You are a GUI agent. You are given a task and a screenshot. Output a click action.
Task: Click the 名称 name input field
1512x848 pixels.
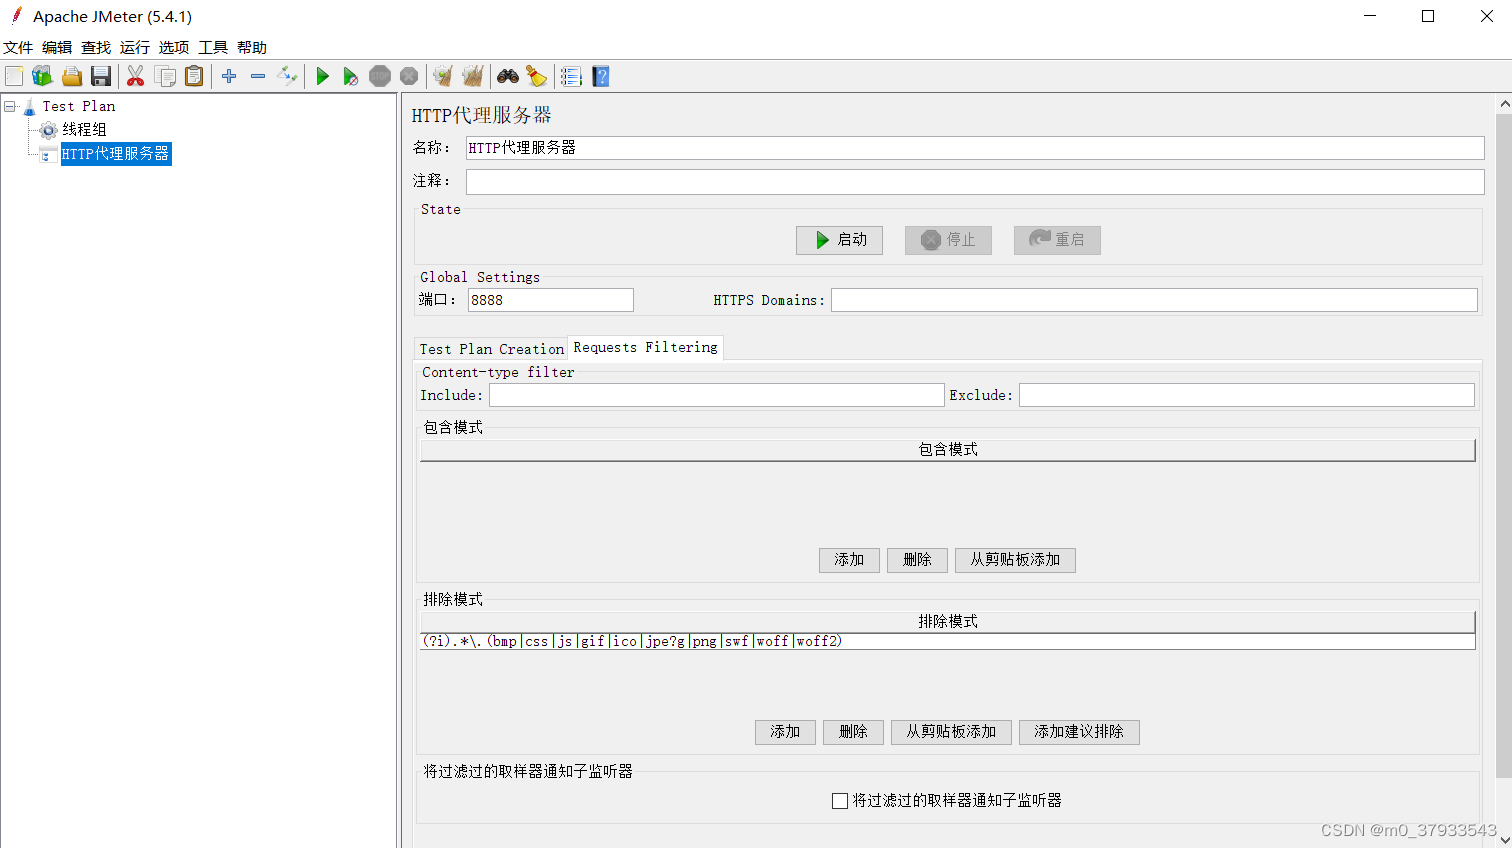[975, 148]
